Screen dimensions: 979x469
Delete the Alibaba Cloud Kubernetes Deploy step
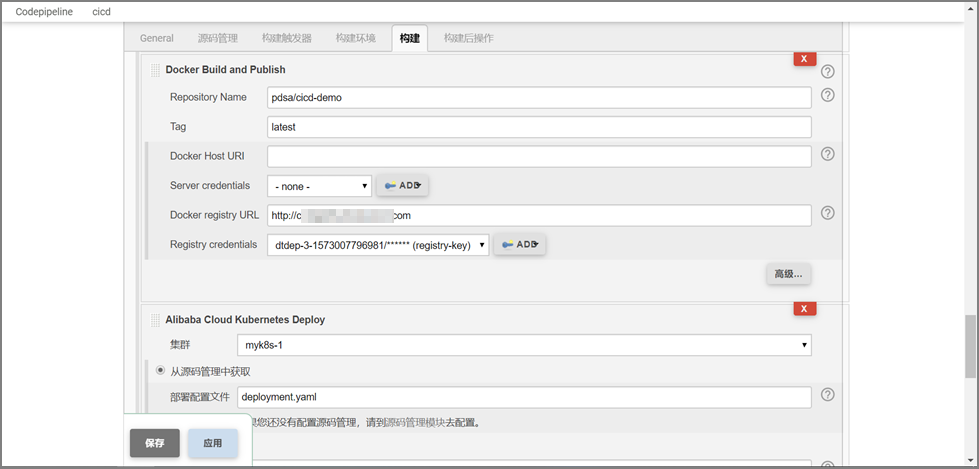point(805,309)
